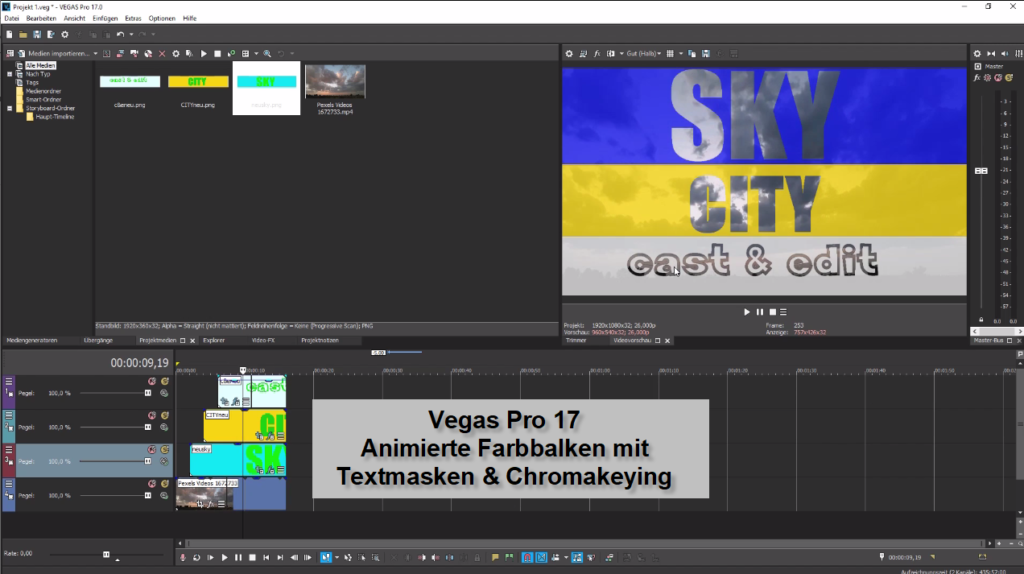Viewport: 1024px width, 574px height.
Task: Save project with the floppy disk icon
Action: click(37, 35)
